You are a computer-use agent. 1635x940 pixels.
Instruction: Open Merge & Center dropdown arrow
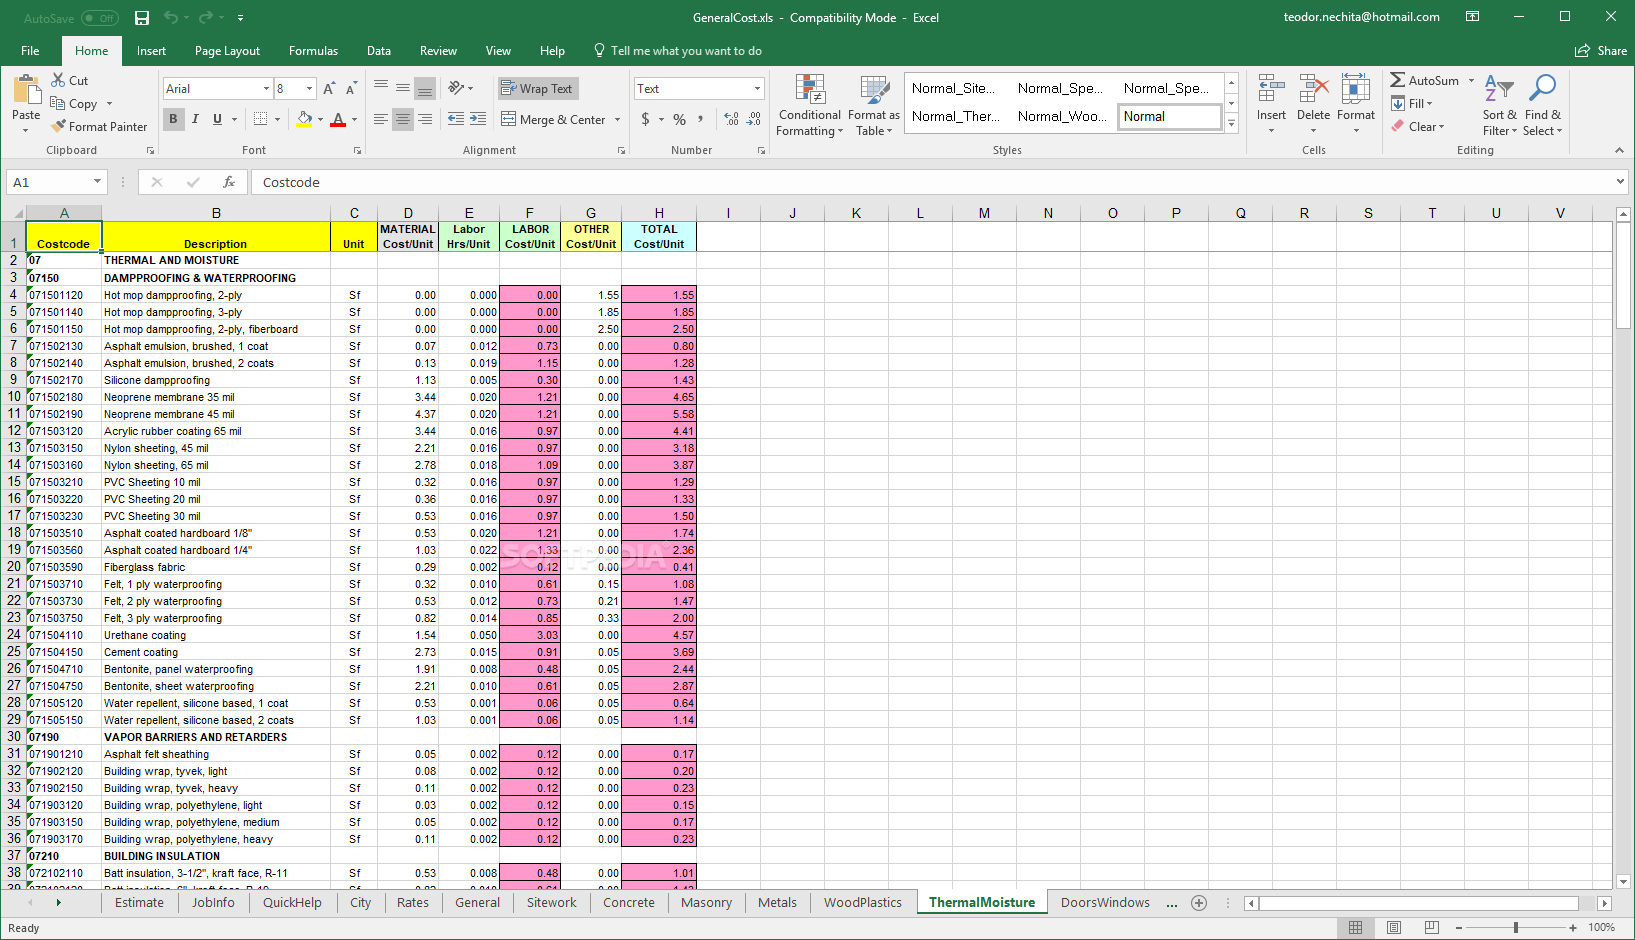[617, 120]
